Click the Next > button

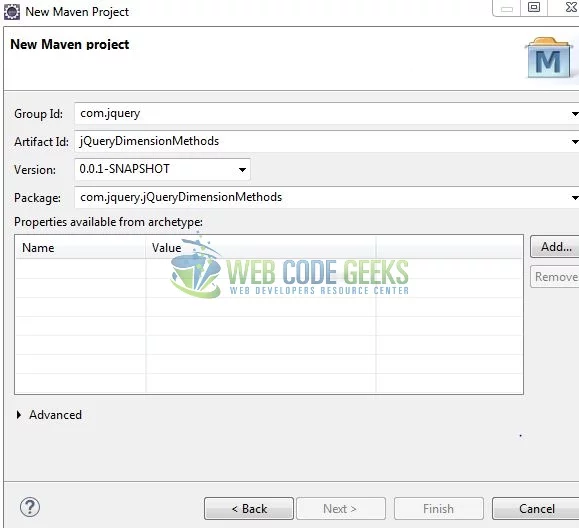[341, 509]
